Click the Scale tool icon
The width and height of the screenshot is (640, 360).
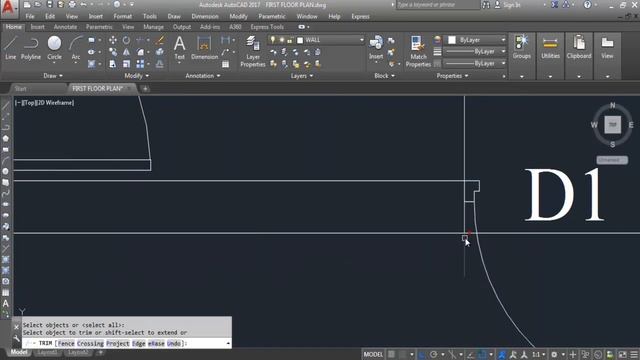[x=127, y=64]
